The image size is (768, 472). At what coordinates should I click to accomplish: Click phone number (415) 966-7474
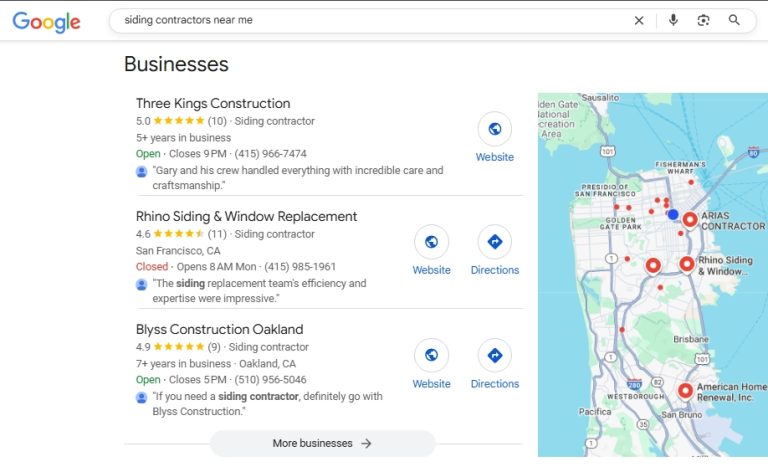270,154
